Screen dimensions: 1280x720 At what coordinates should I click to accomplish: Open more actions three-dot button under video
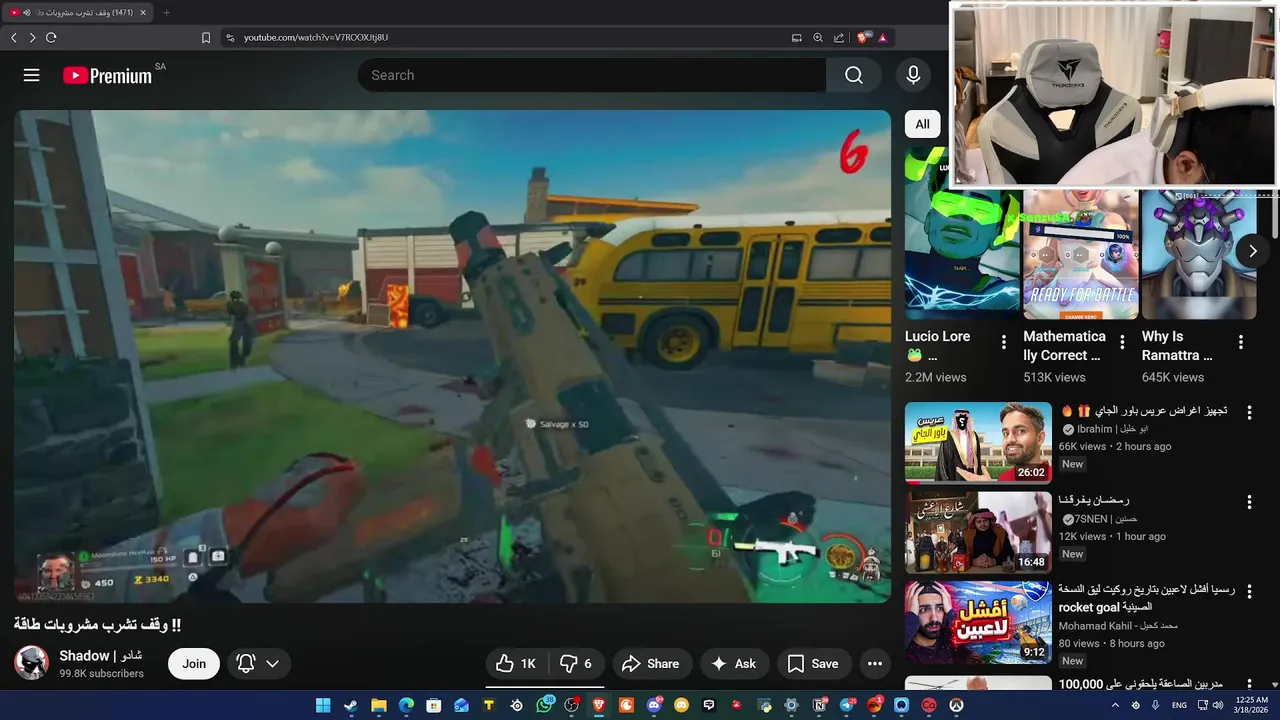tap(875, 663)
